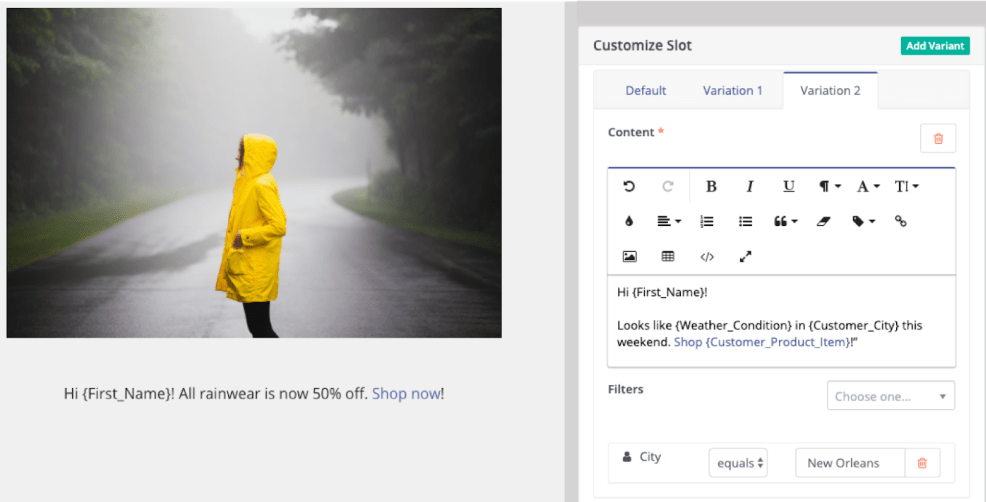Screen dimensions: 986x502
Task: Click the insert link chain icon
Action: point(900,222)
